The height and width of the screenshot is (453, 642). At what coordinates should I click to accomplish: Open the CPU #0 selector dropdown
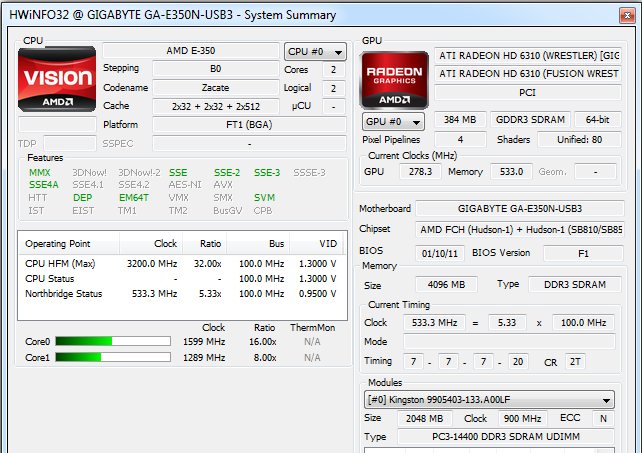click(x=315, y=52)
